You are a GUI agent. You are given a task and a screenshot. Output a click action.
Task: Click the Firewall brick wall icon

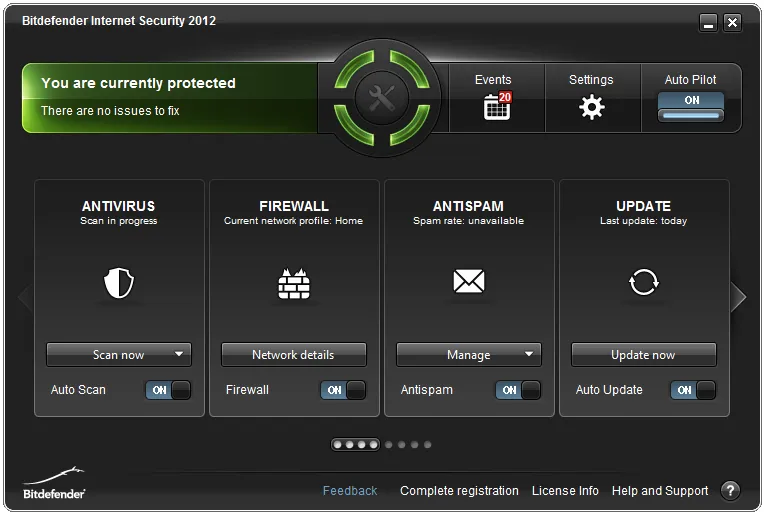tap(294, 283)
